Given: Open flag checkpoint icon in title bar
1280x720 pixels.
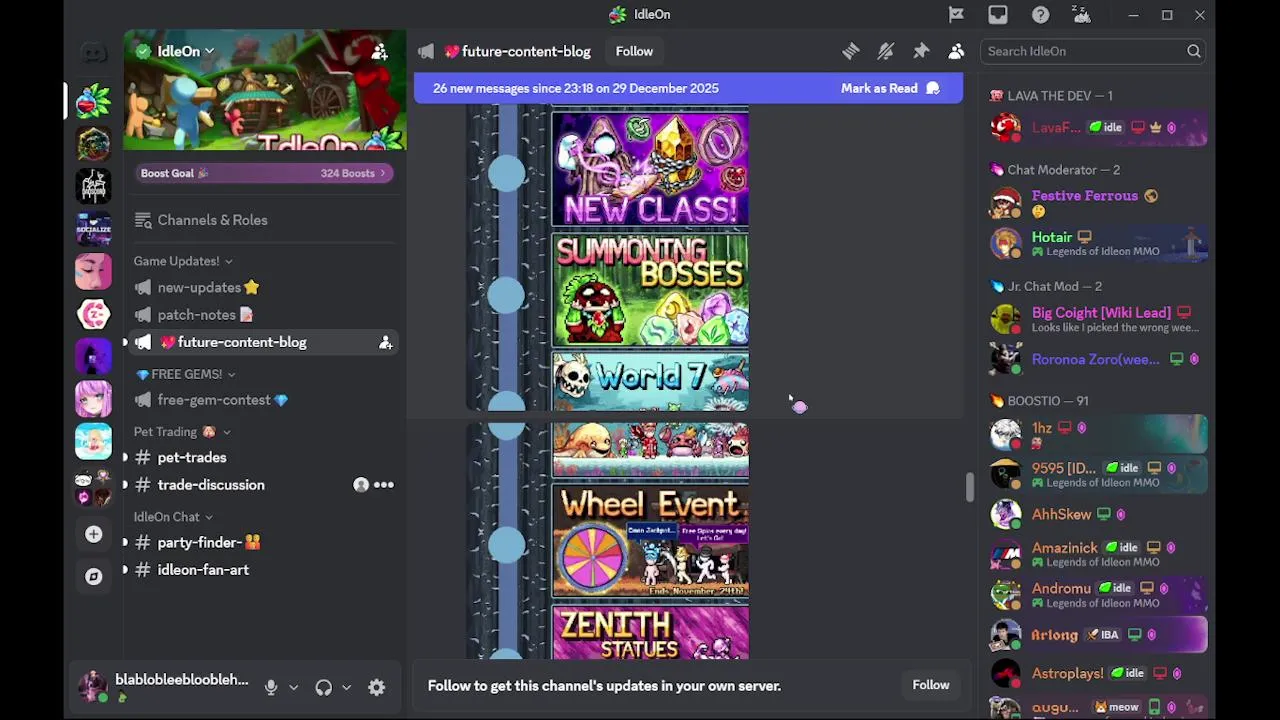Looking at the screenshot, I should (956, 15).
